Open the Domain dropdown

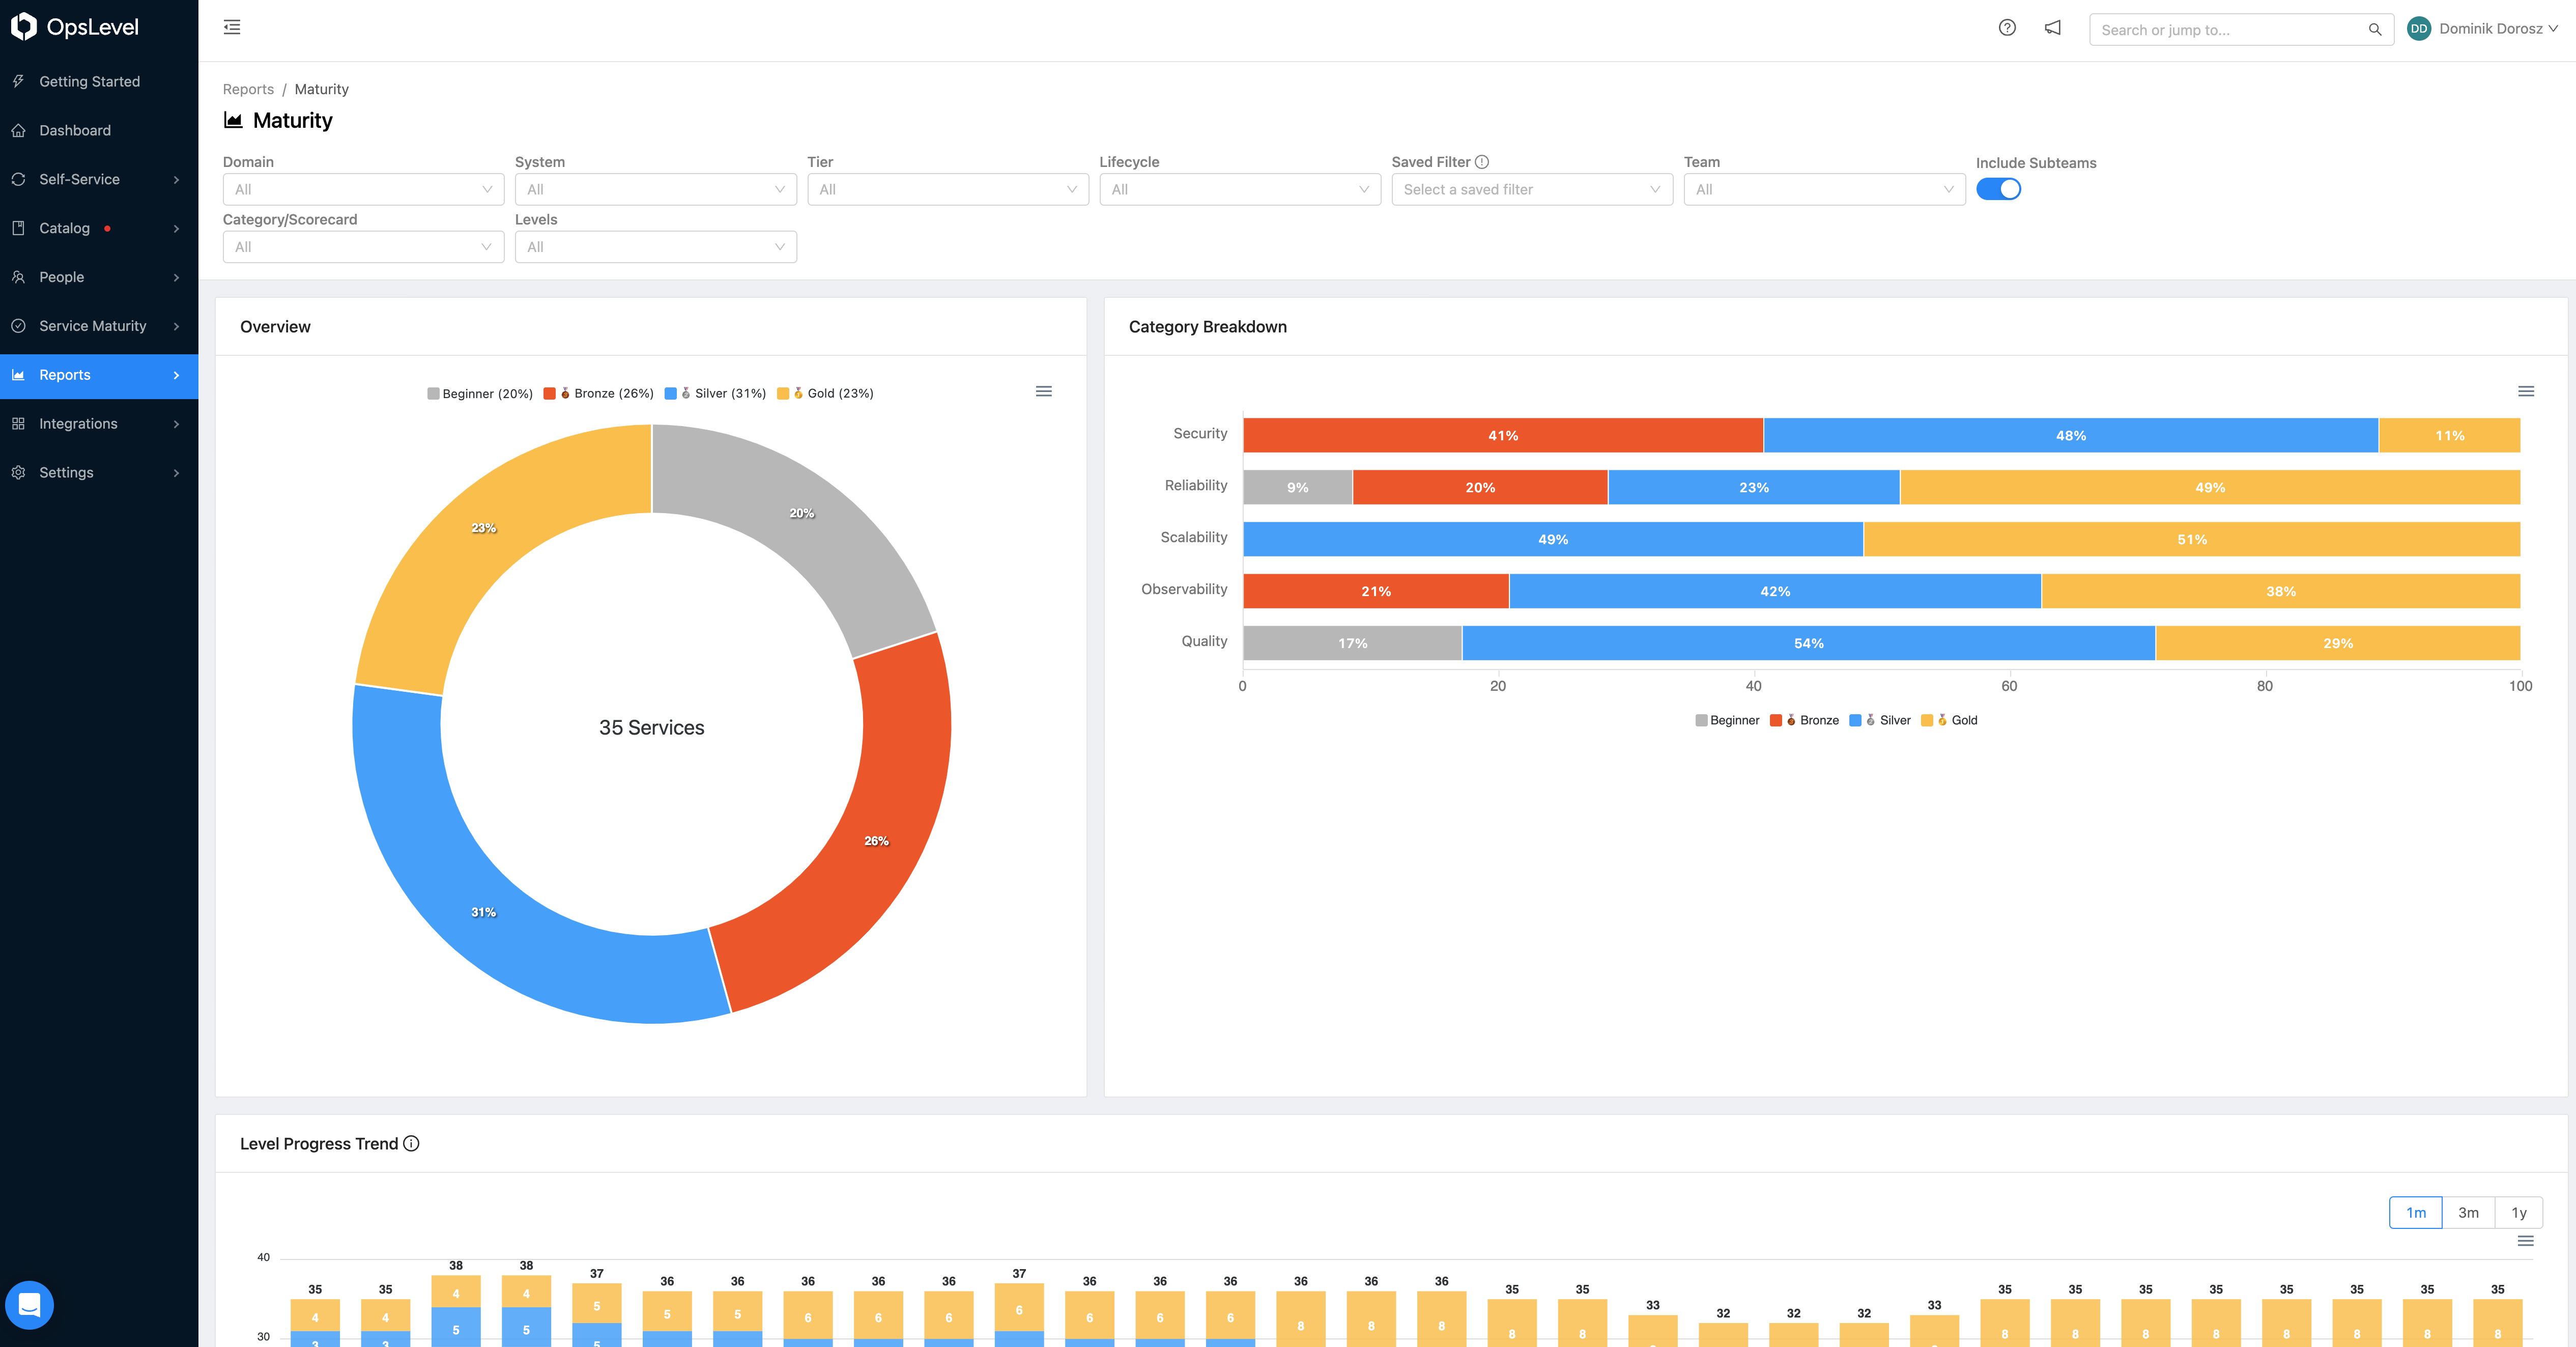point(363,189)
